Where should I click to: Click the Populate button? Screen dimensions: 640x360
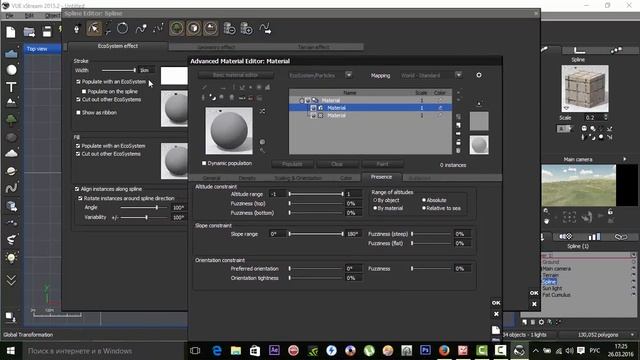(x=293, y=164)
